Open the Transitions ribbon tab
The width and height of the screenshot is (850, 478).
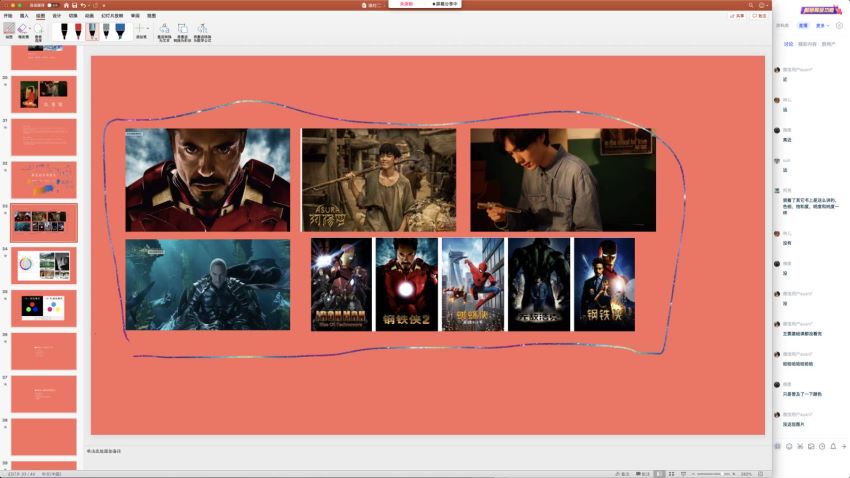point(73,16)
